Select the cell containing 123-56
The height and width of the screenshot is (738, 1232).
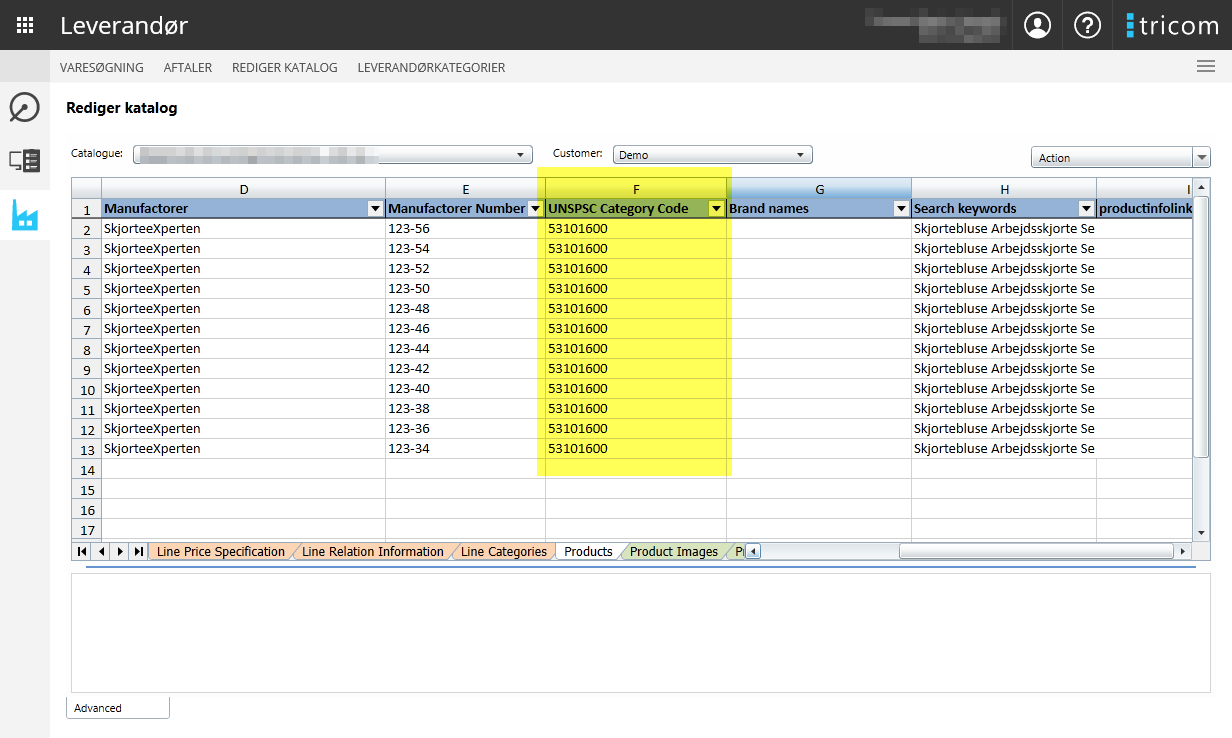click(x=466, y=229)
